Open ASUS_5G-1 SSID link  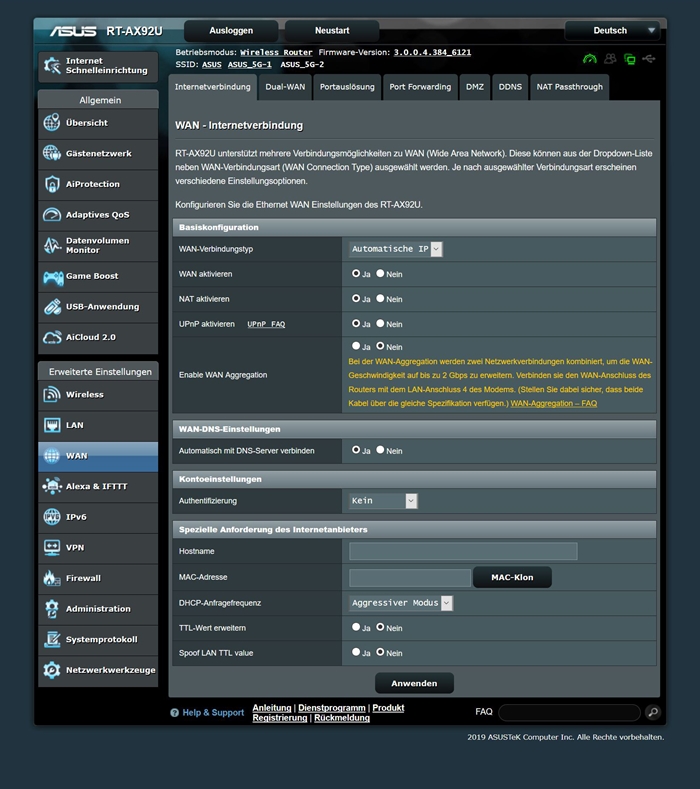250,64
